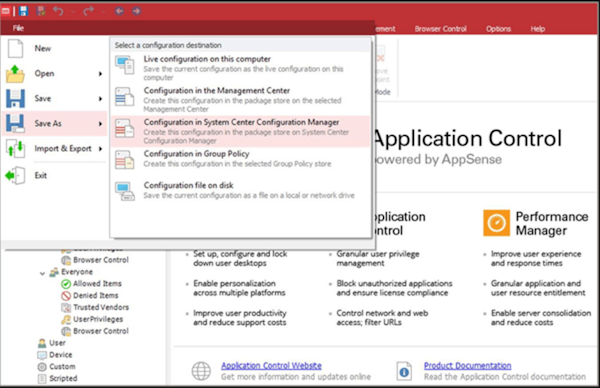Select the UserPrivileges node under Everyone
The width and height of the screenshot is (600, 388).
(92, 319)
